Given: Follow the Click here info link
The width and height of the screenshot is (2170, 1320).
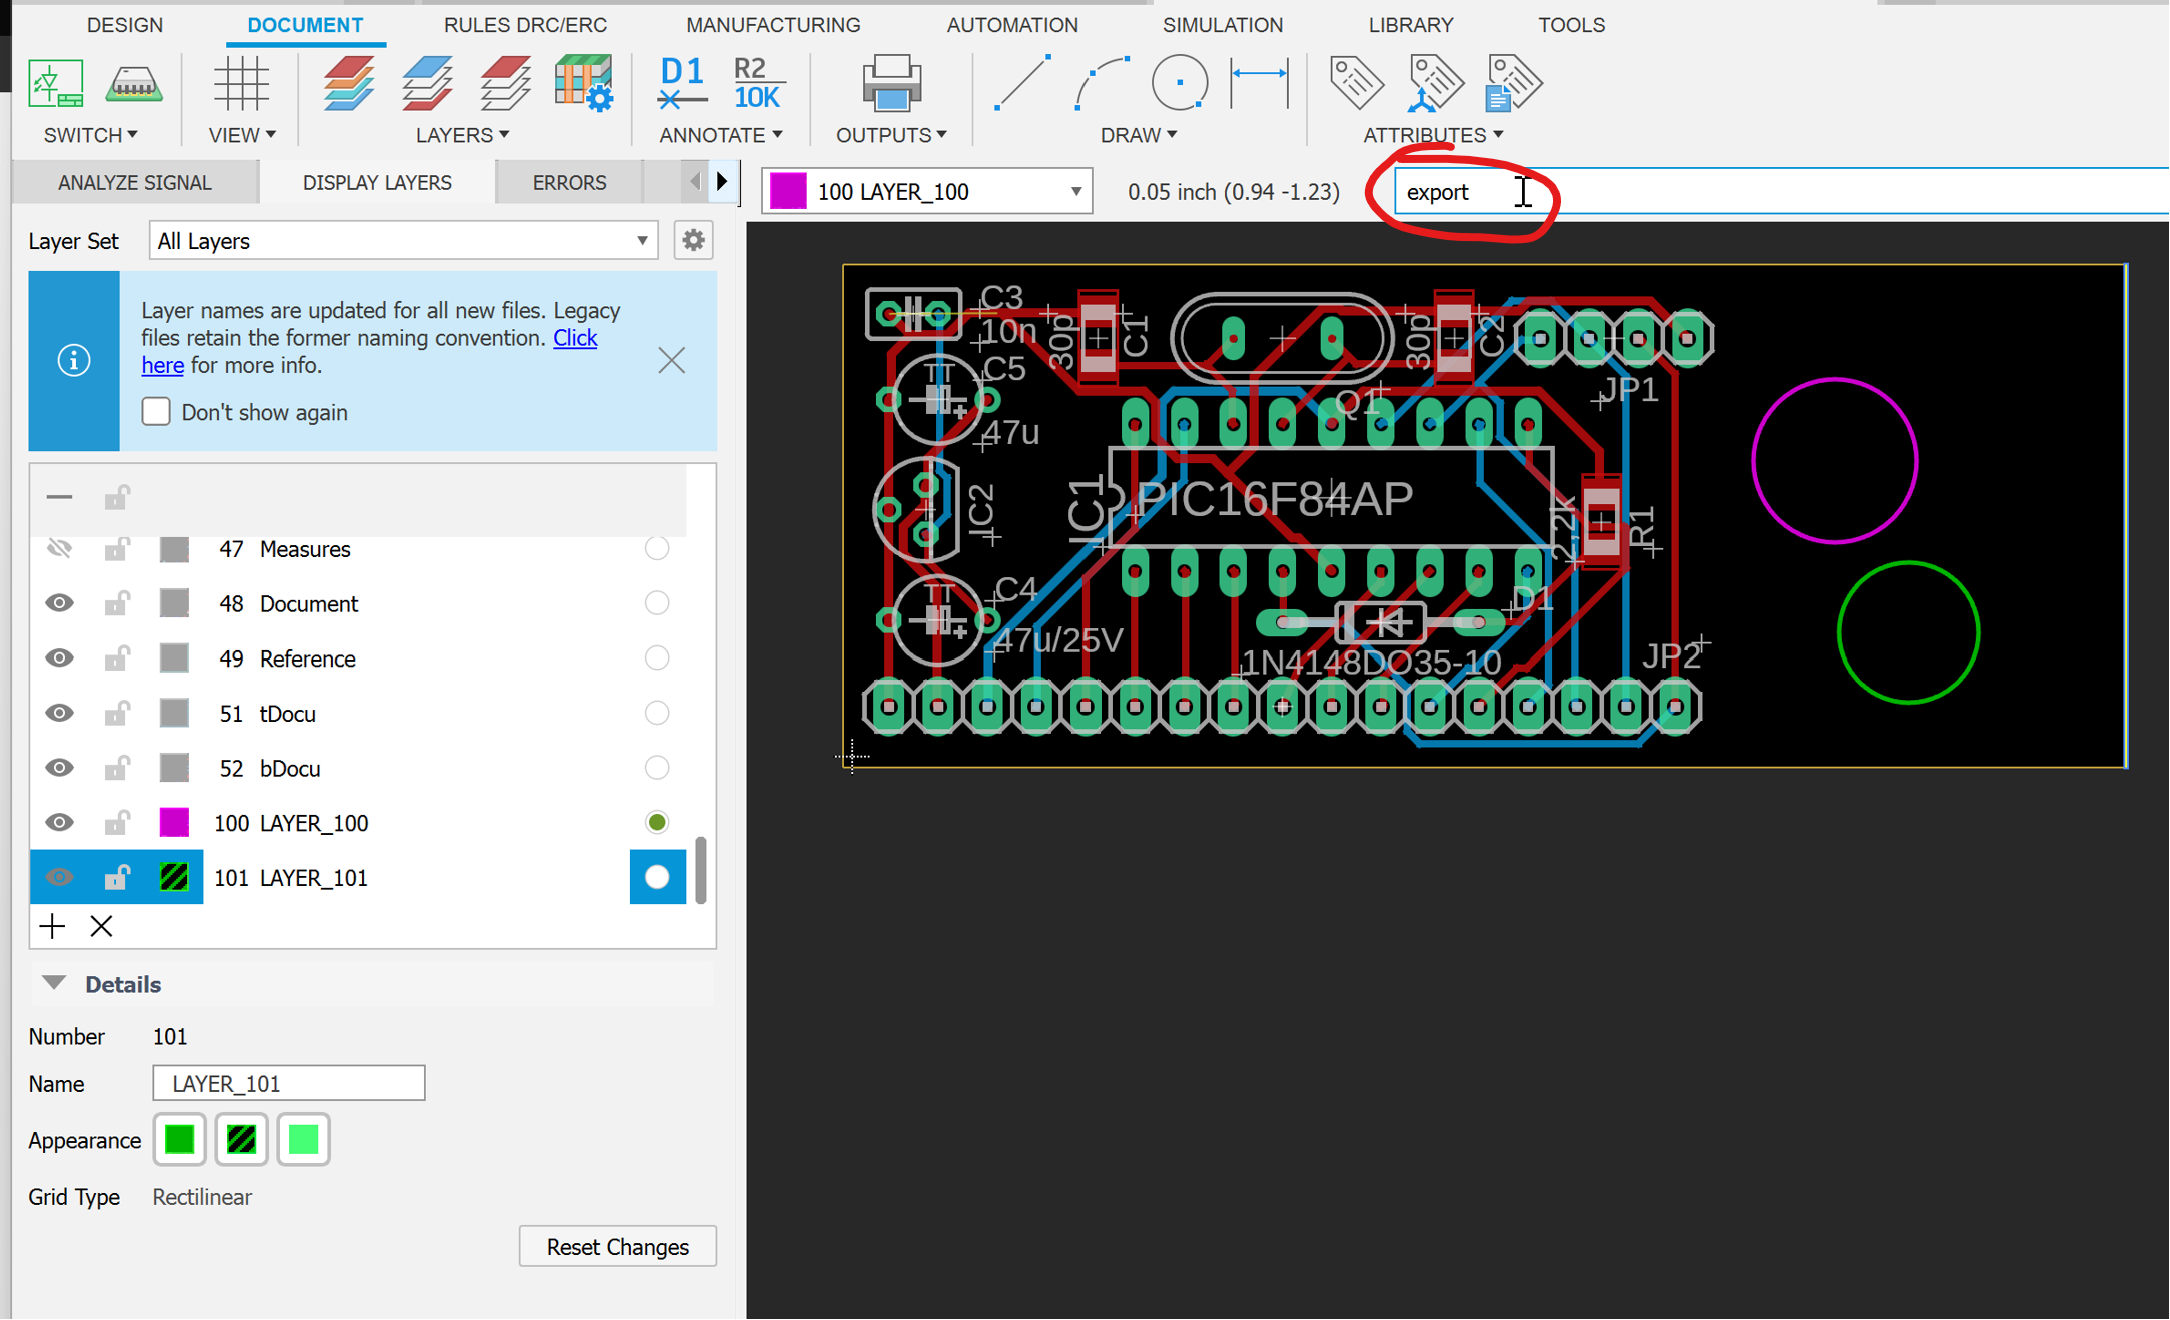Looking at the screenshot, I should point(575,338).
